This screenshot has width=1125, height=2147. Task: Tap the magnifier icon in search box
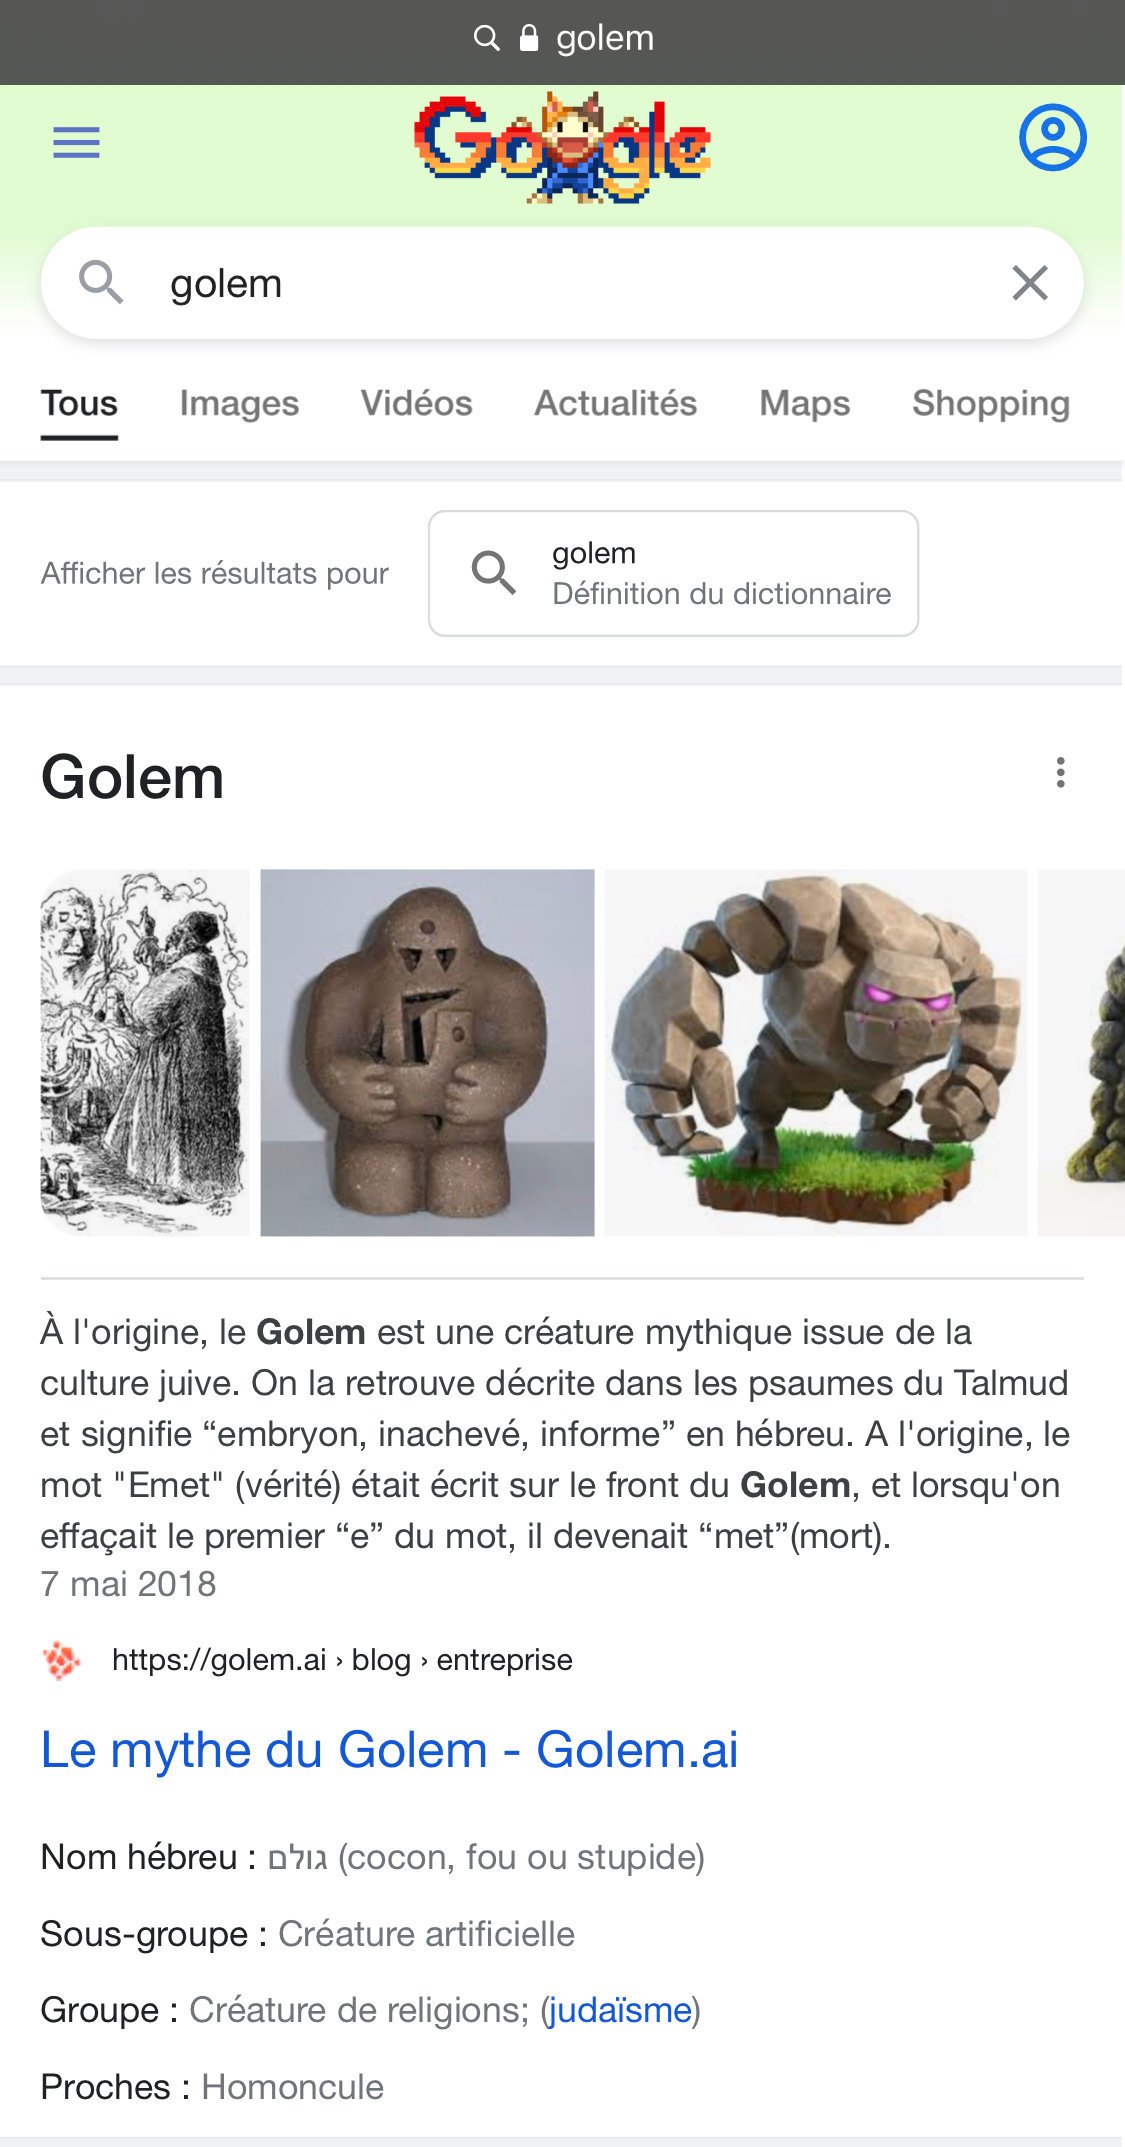click(101, 283)
